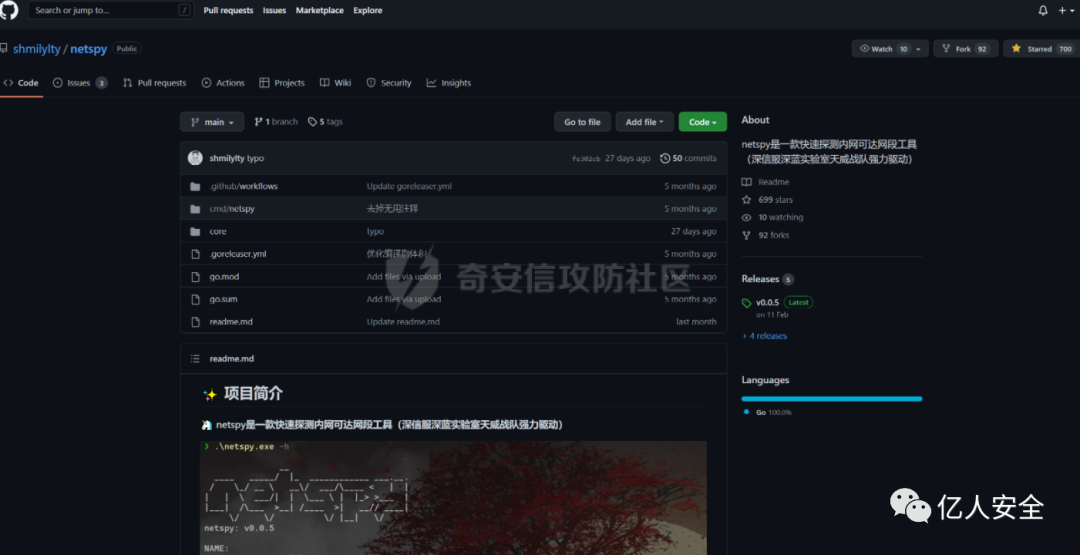The height and width of the screenshot is (555, 1080).
Task: Click file icon beside go.sum
Action: point(195,300)
